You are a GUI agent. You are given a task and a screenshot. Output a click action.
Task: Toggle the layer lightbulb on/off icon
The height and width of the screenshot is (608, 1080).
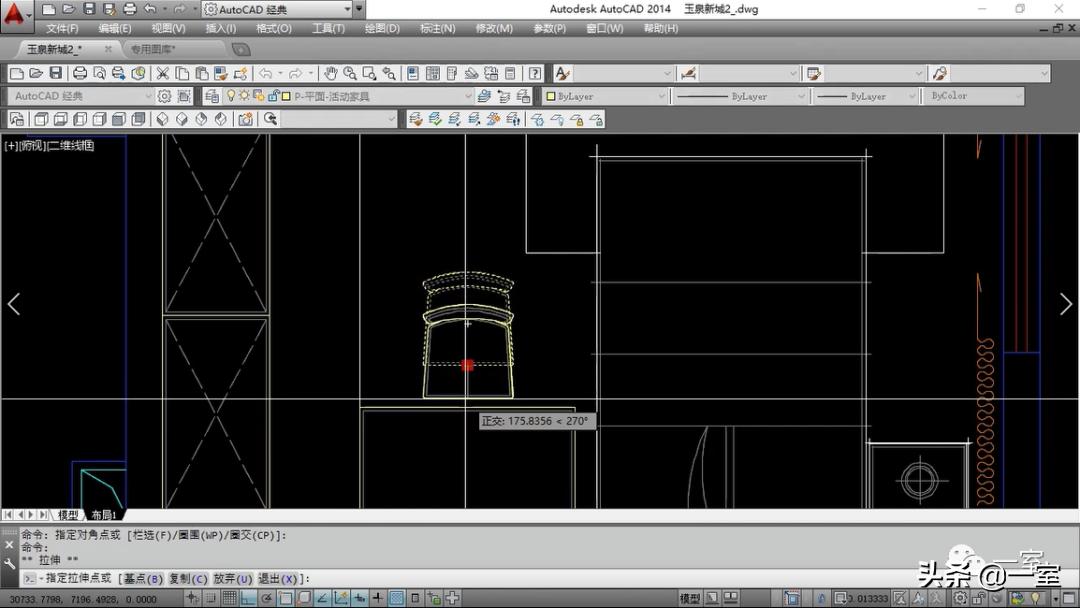[231, 96]
